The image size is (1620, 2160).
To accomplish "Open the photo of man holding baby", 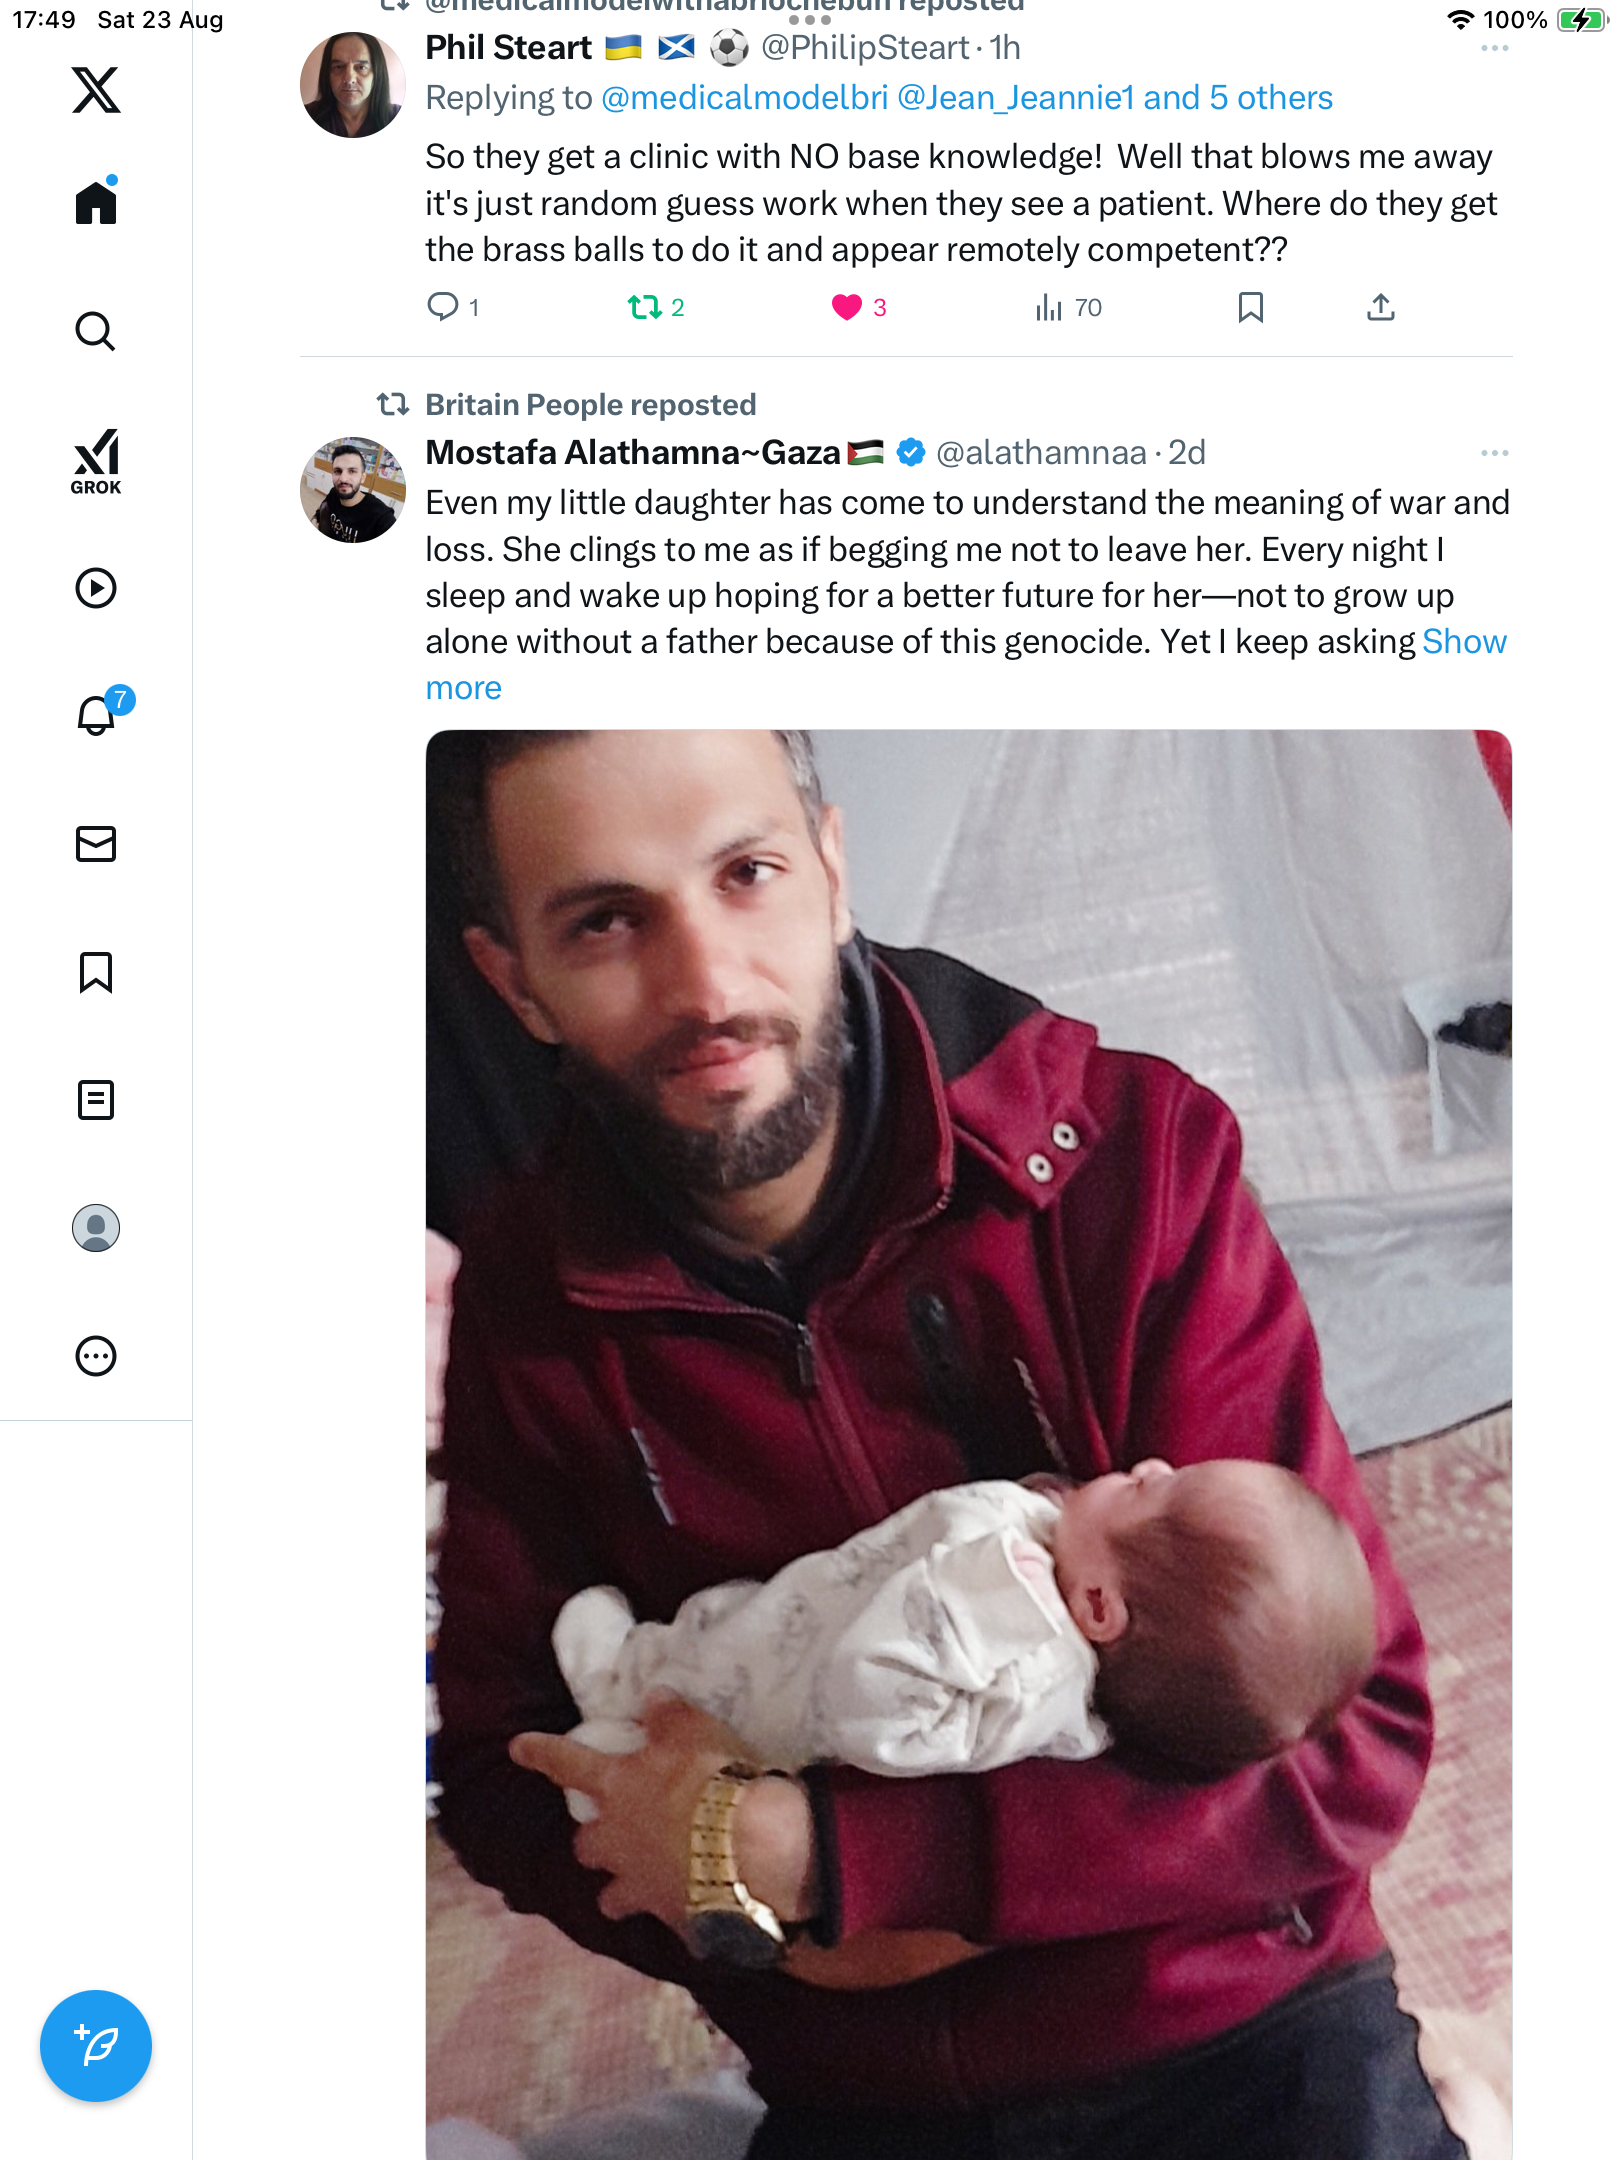I will coord(968,1440).
